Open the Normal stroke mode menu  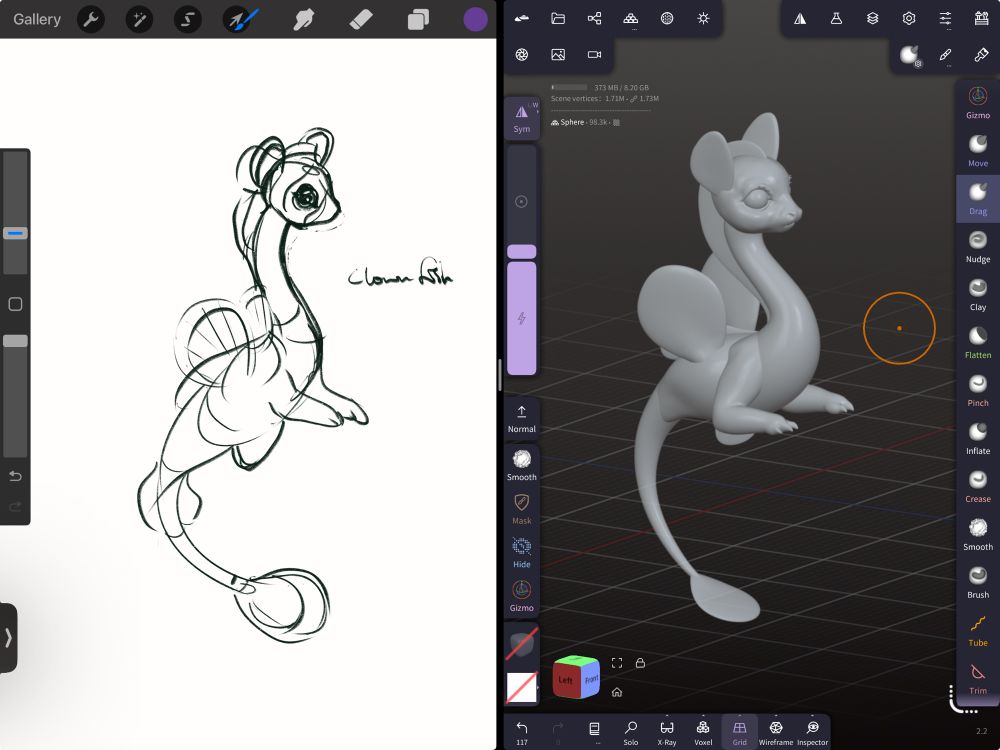coord(522,419)
